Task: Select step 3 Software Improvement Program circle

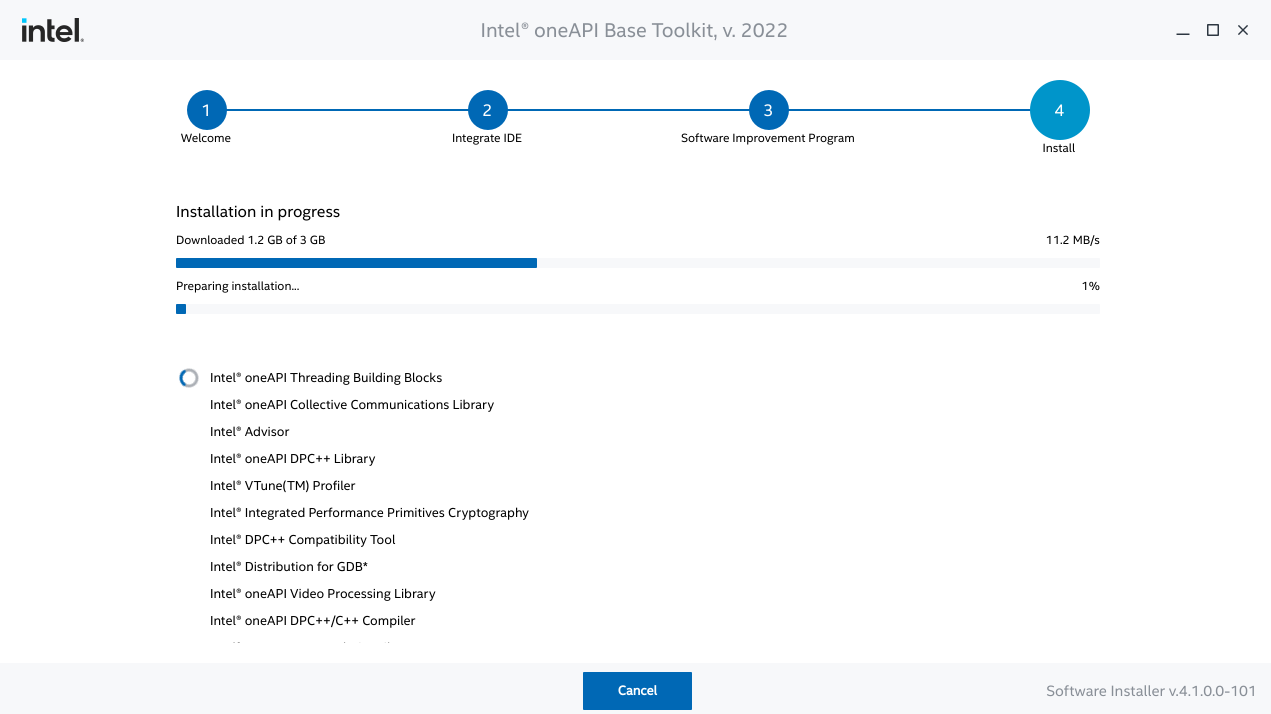Action: [x=768, y=110]
